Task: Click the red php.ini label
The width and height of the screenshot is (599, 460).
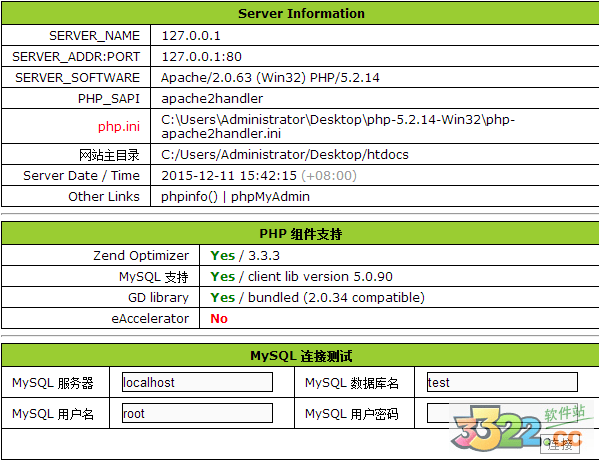Action: pyautogui.click(x=119, y=126)
